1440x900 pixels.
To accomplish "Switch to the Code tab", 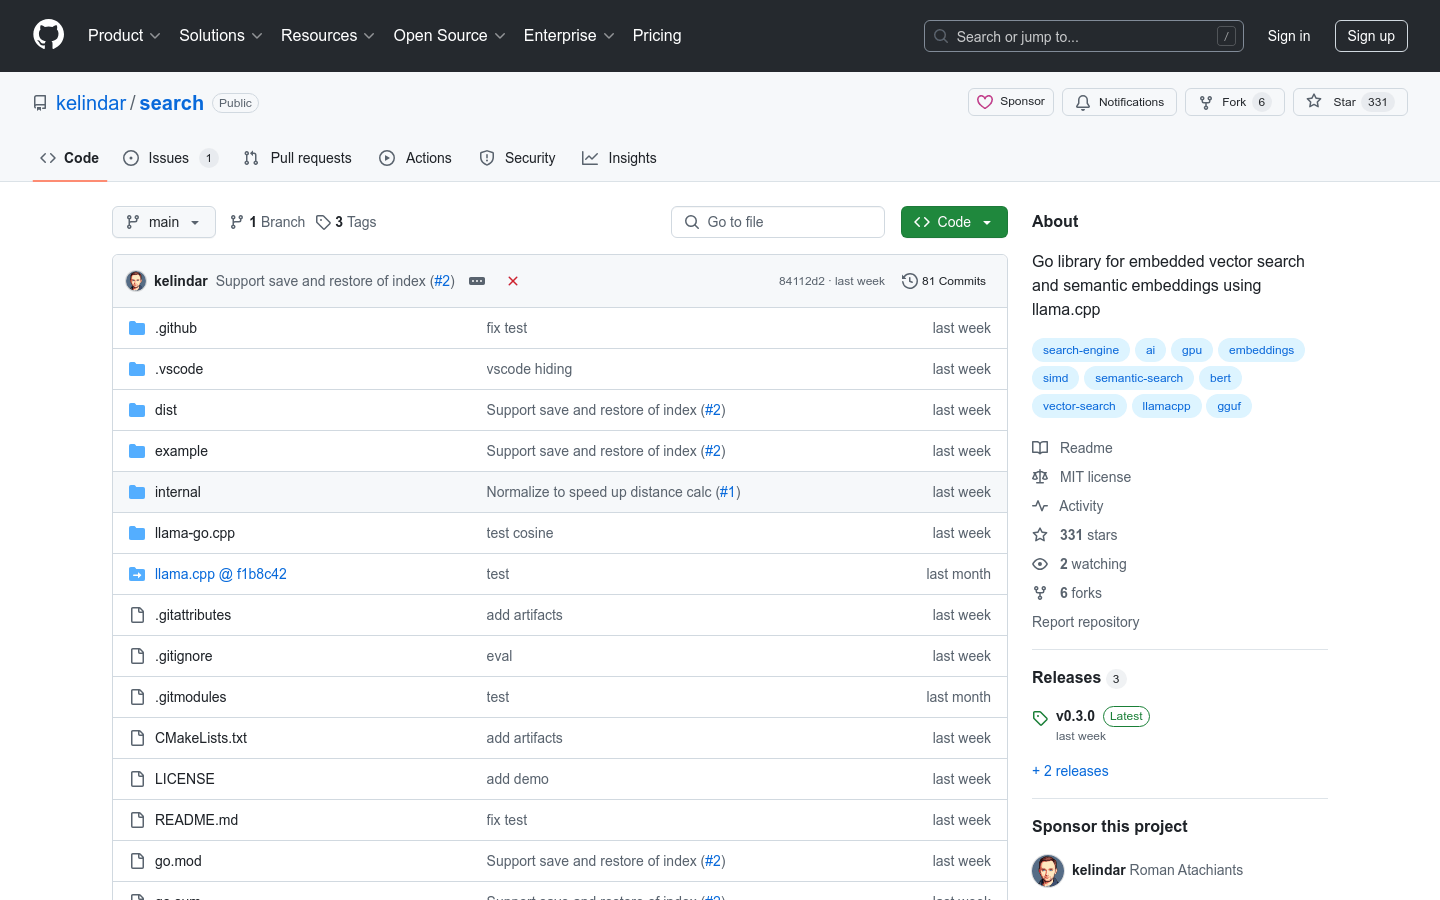I will 70,158.
